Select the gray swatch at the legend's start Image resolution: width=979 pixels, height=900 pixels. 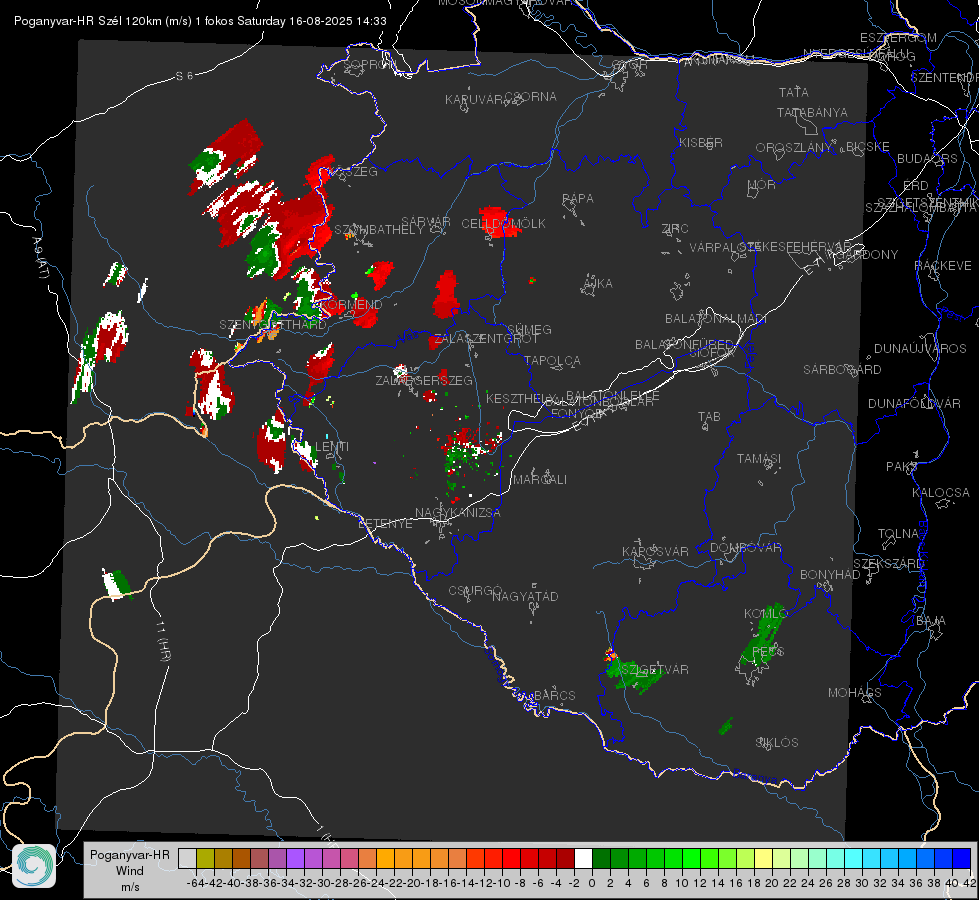[x=187, y=858]
